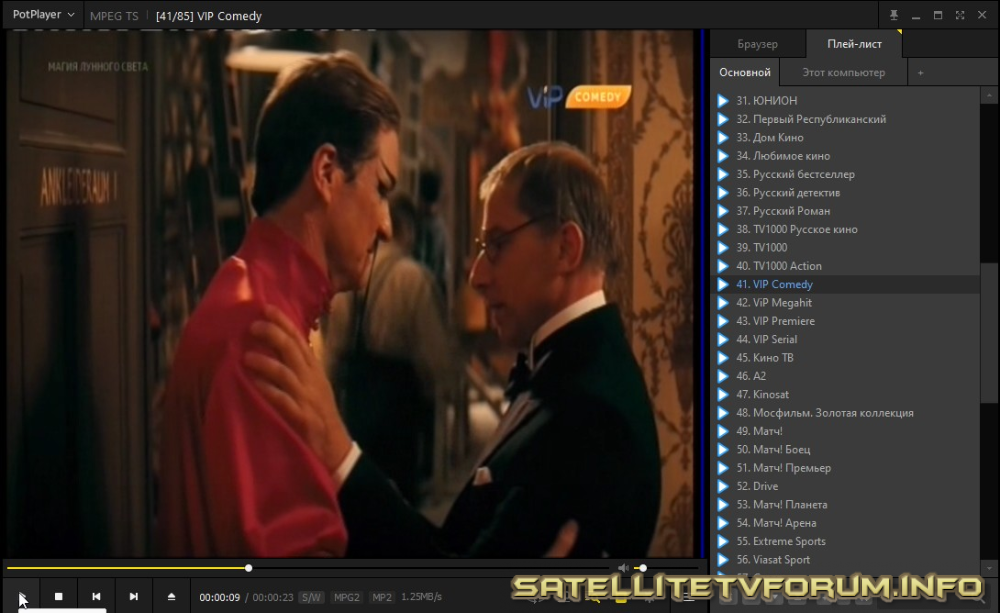Stop playback with the stop button
Viewport: 1000px width, 613px height.
[59, 596]
